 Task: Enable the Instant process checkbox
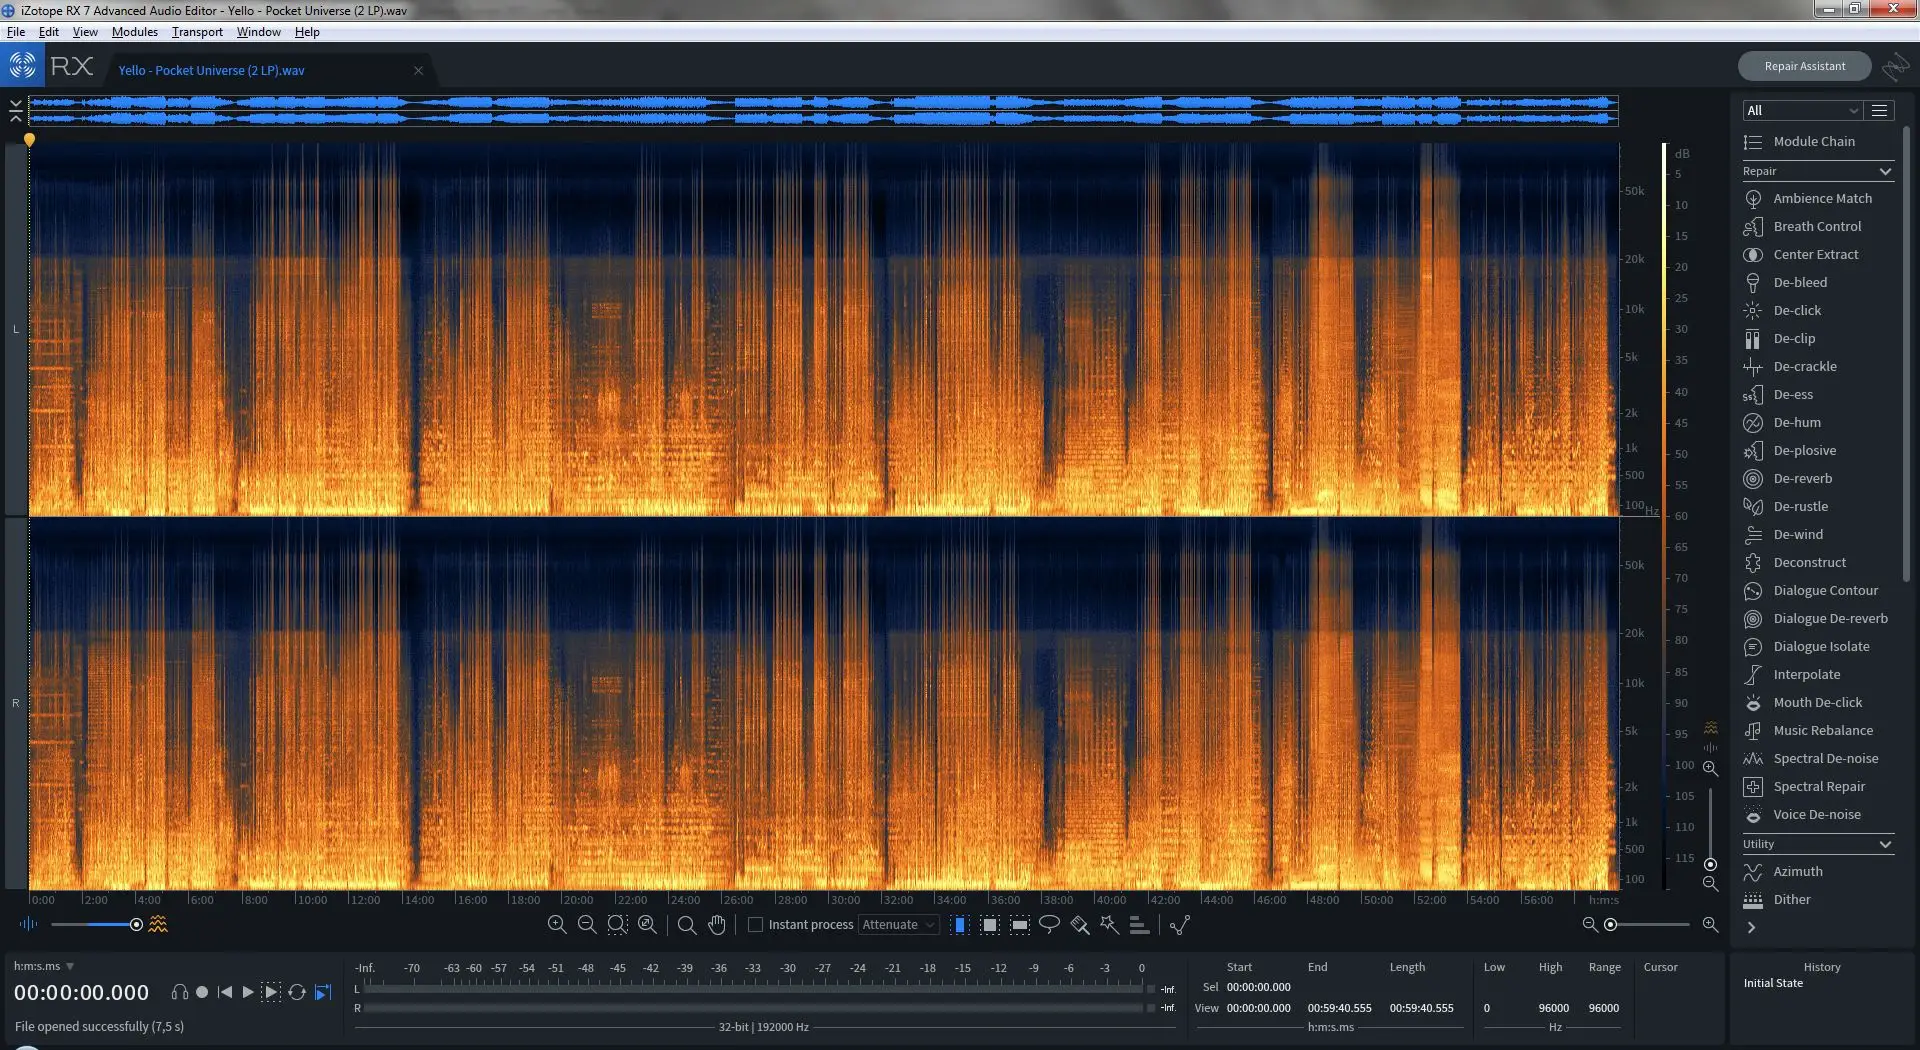tap(756, 924)
